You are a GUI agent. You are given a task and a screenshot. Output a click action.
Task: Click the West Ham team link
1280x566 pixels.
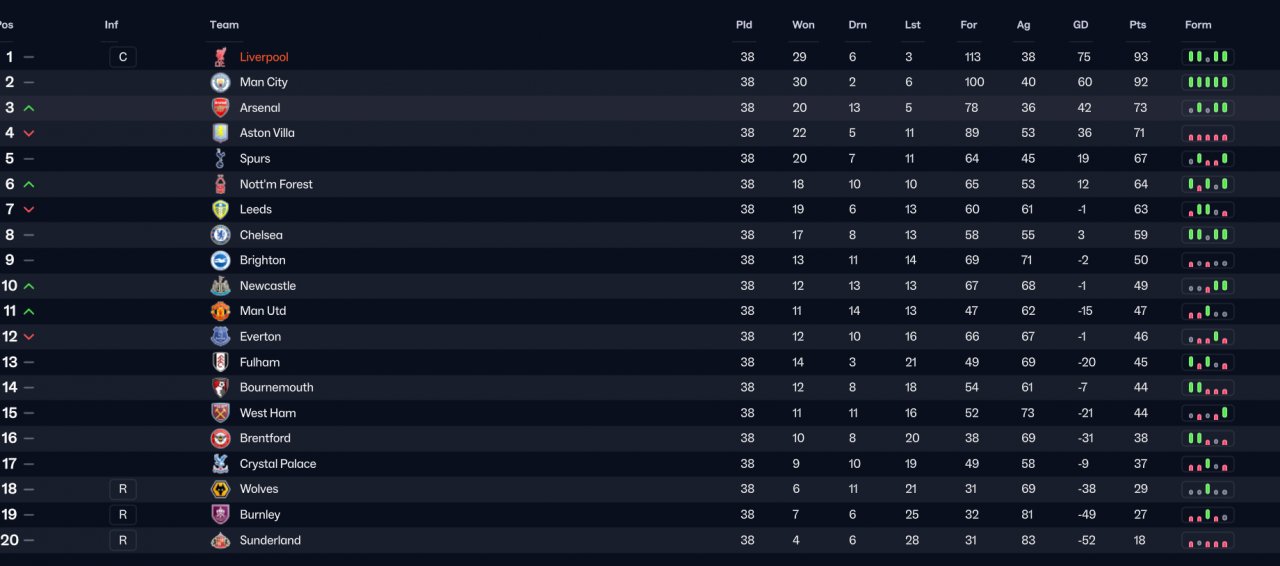click(267, 413)
